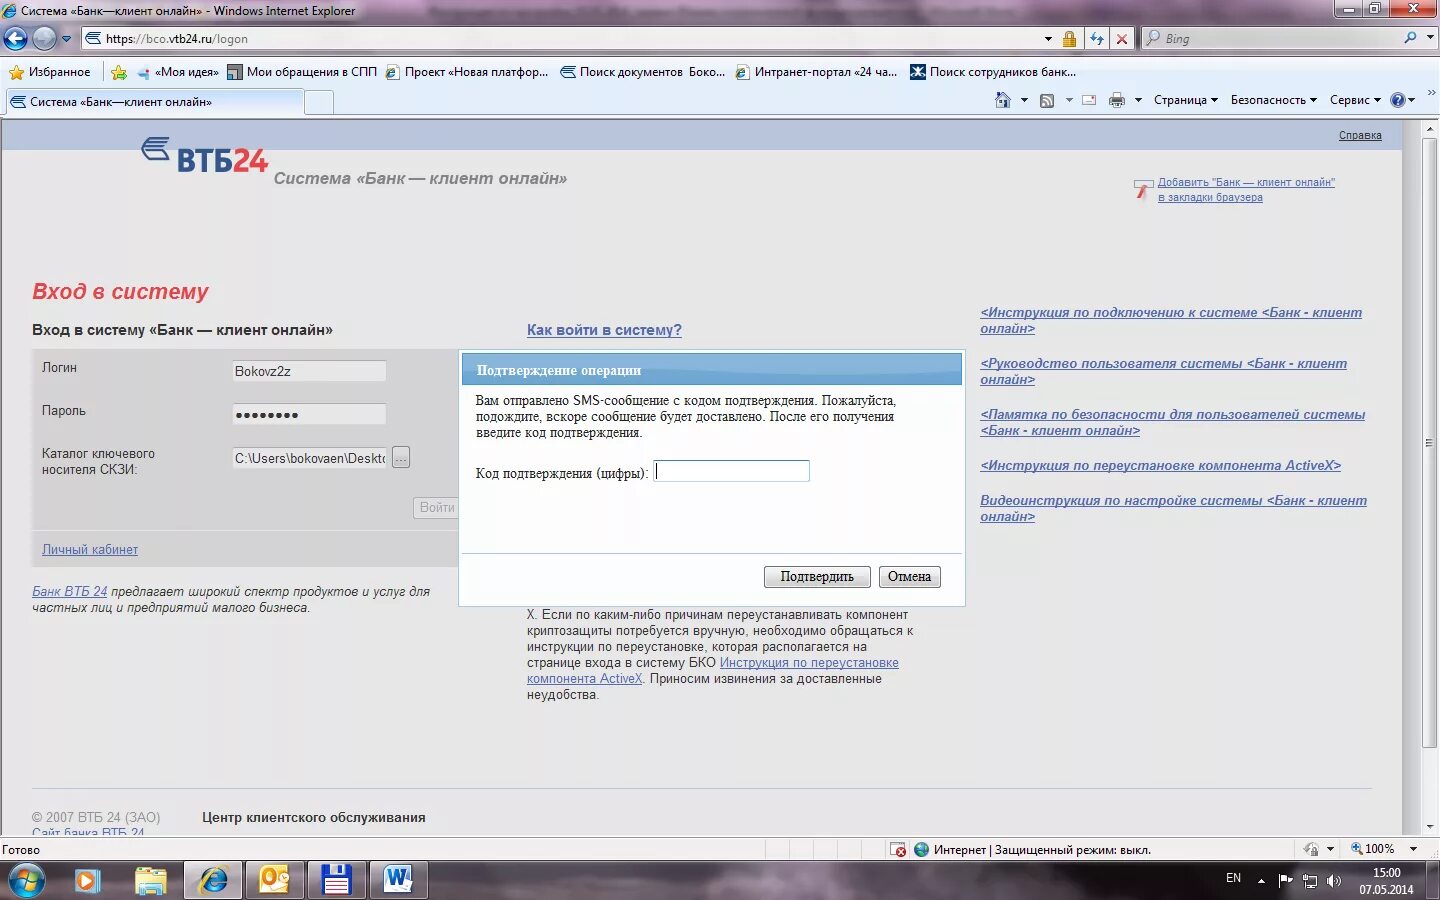Open Руководство пользователя системы link
The height and width of the screenshot is (900, 1440).
1163,371
